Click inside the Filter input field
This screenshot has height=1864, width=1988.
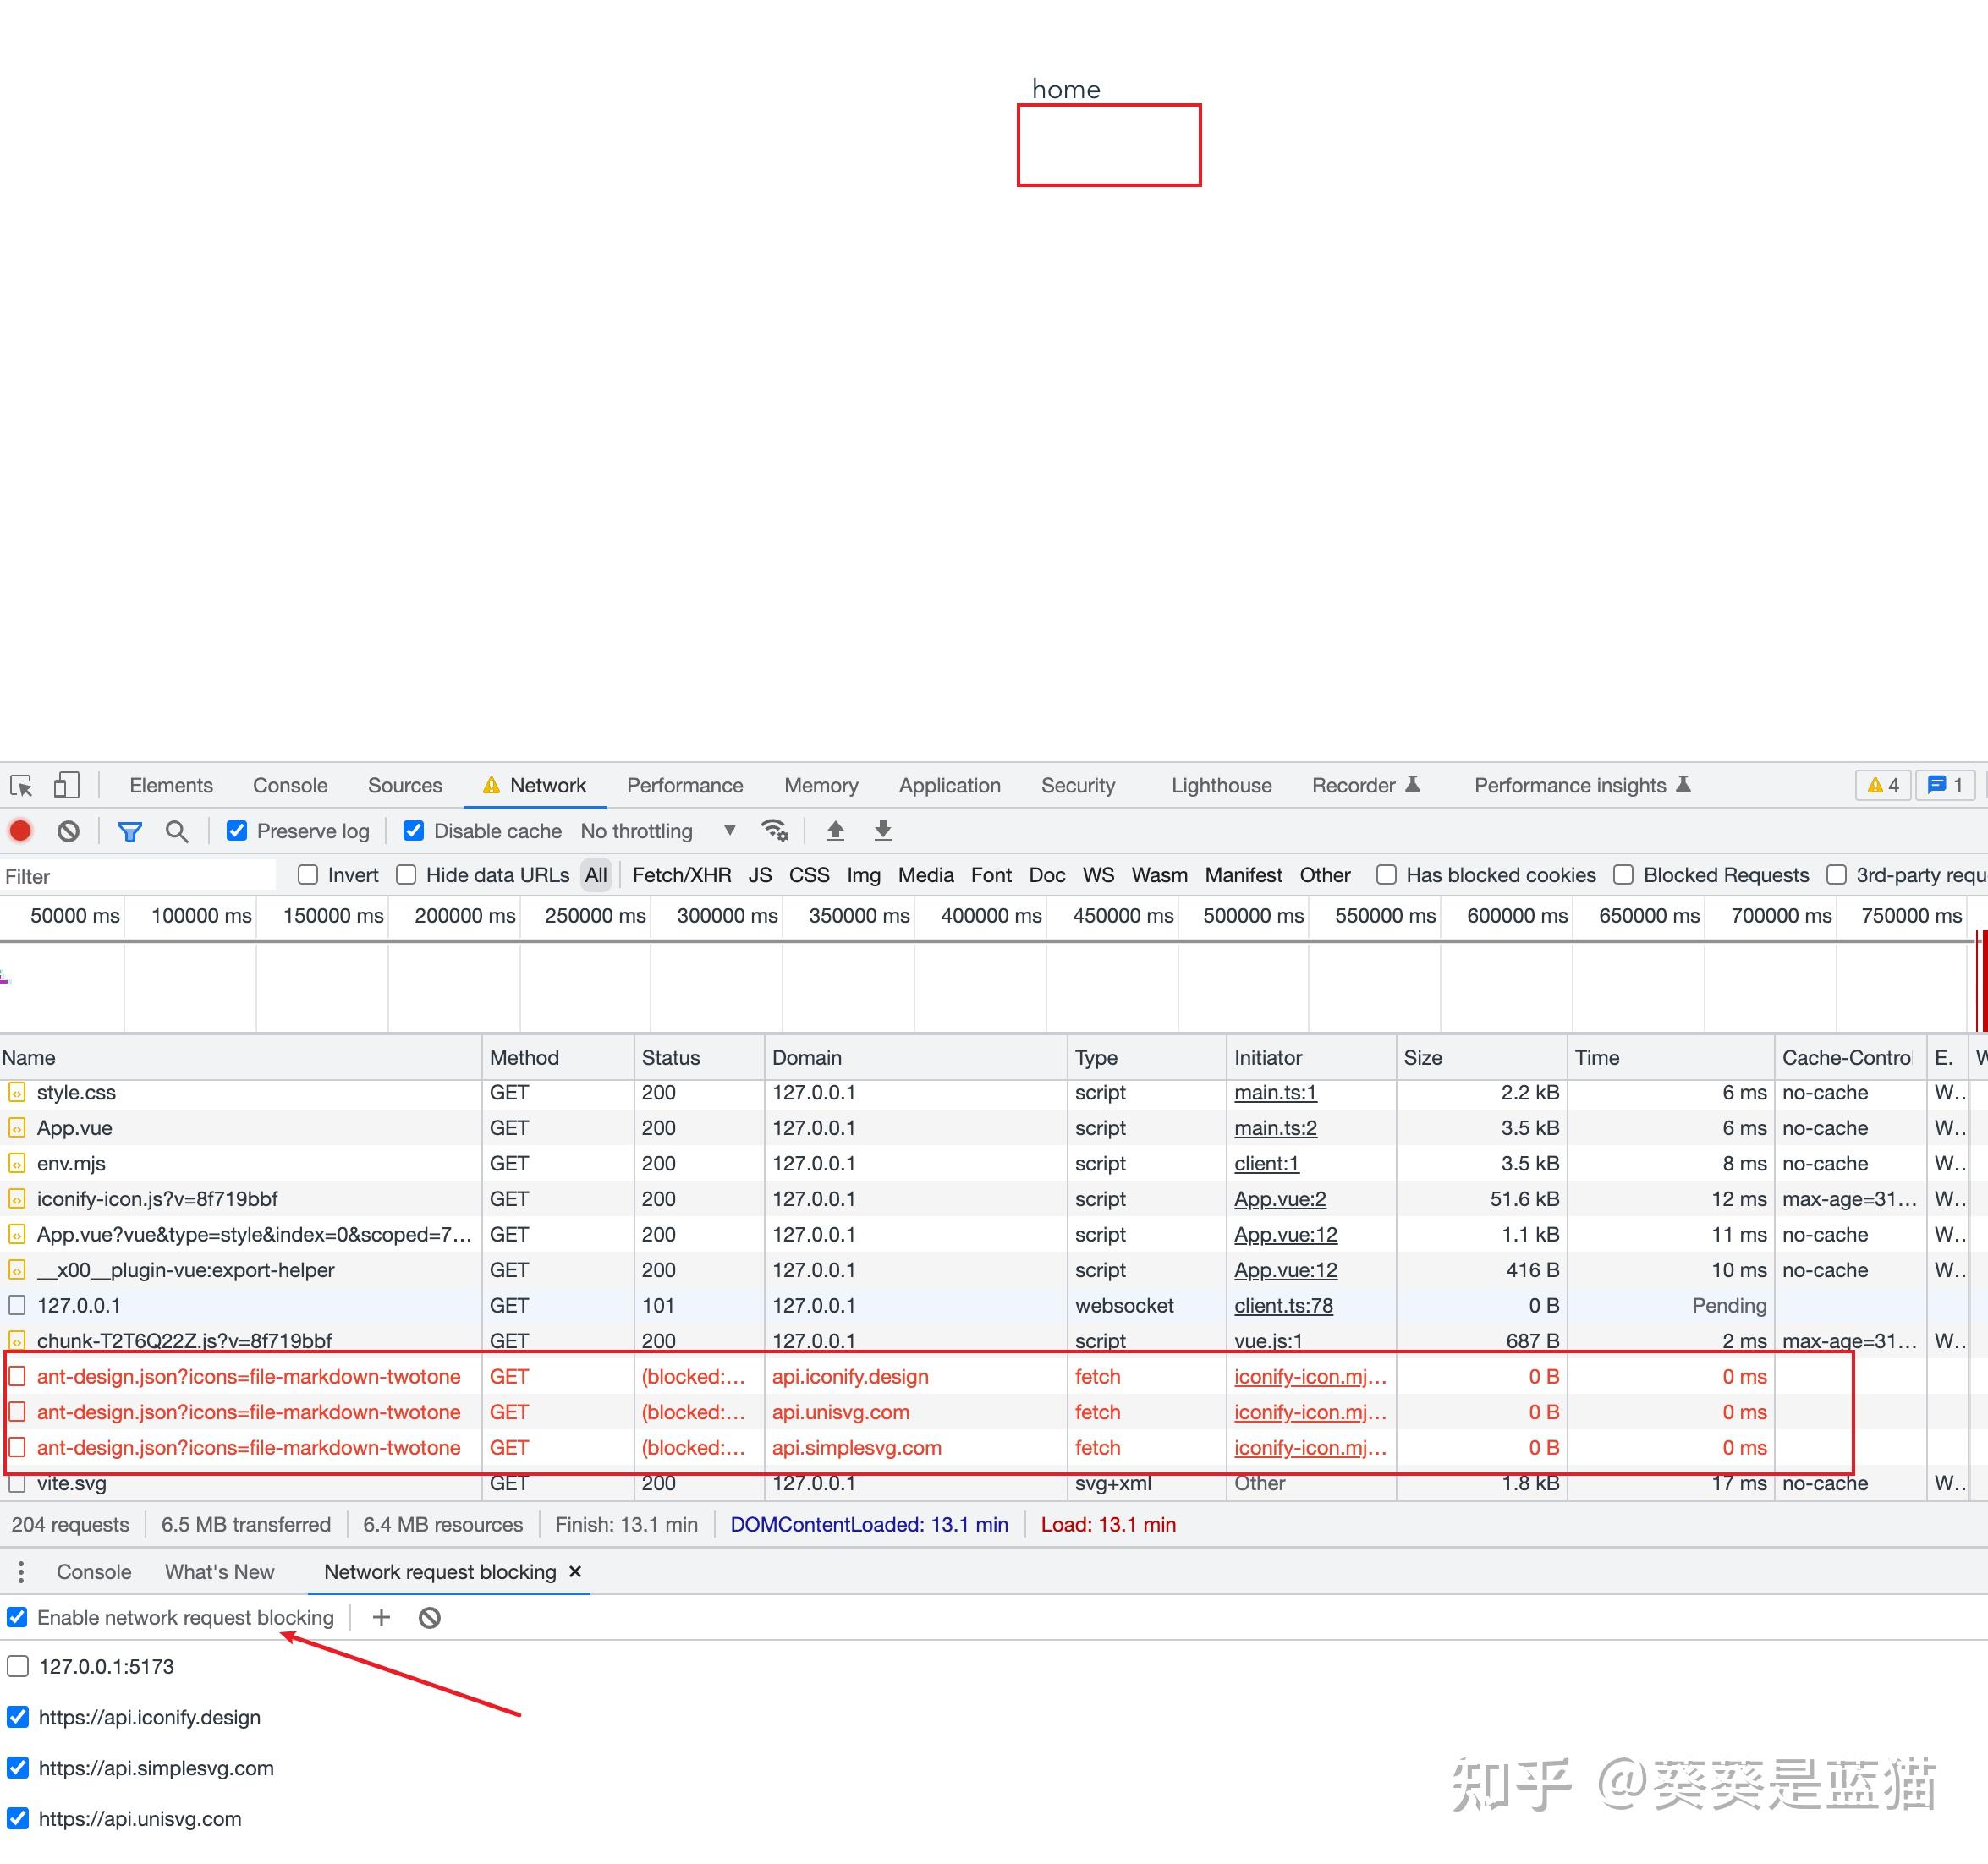[x=140, y=875]
